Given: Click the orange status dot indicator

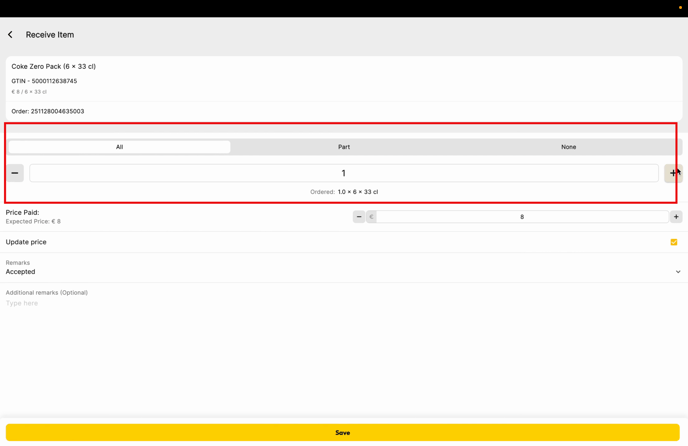Looking at the screenshot, I should [x=680, y=8].
